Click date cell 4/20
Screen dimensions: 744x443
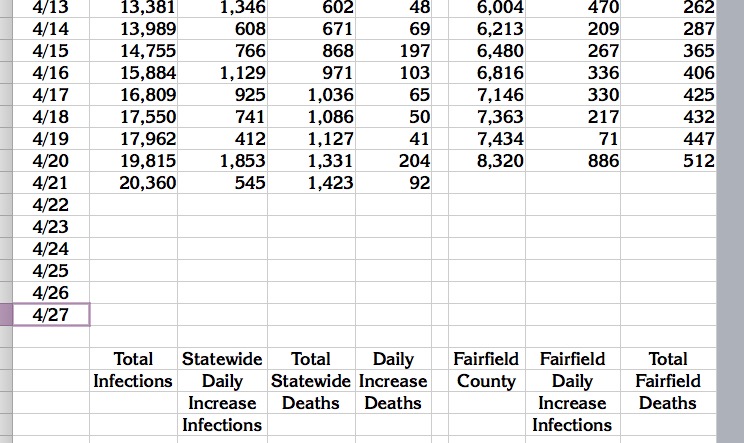(x=51, y=161)
